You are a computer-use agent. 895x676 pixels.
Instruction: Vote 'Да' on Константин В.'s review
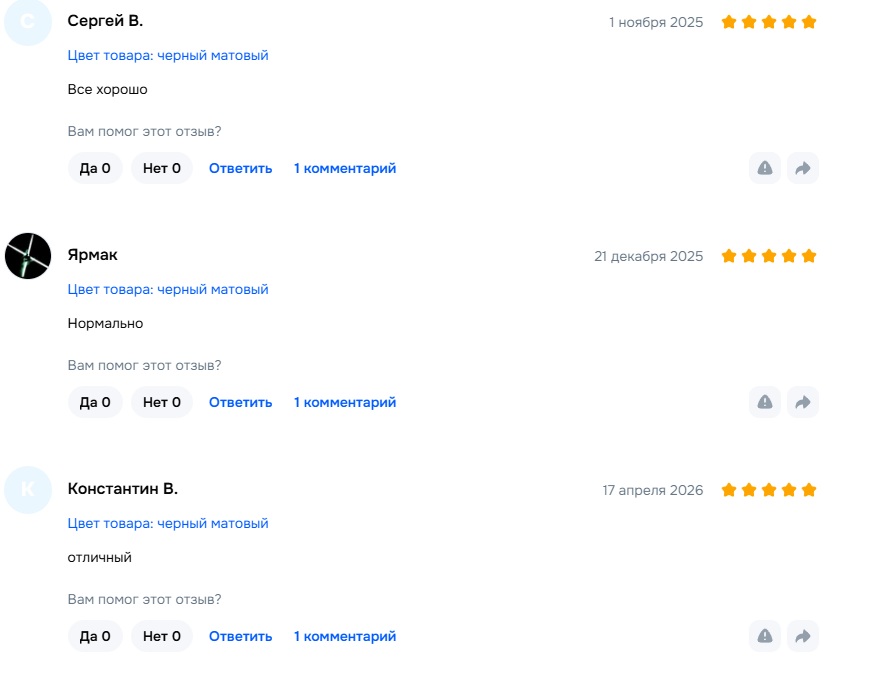coord(95,636)
